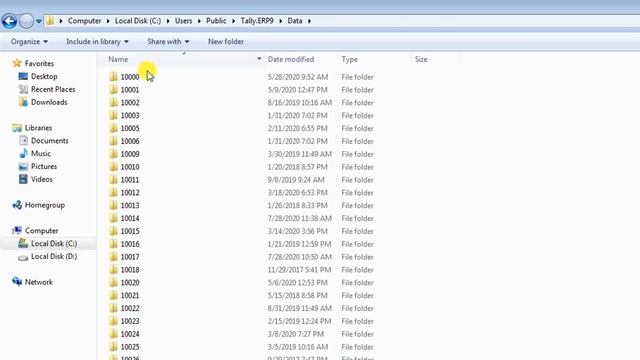Screen dimensions: 640x360
Task: Click the Local Disk (D:) drive icon
Action: pos(23,257)
